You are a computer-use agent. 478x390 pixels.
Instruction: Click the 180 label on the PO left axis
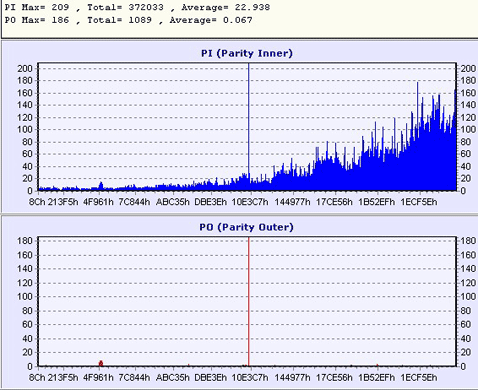(x=25, y=241)
